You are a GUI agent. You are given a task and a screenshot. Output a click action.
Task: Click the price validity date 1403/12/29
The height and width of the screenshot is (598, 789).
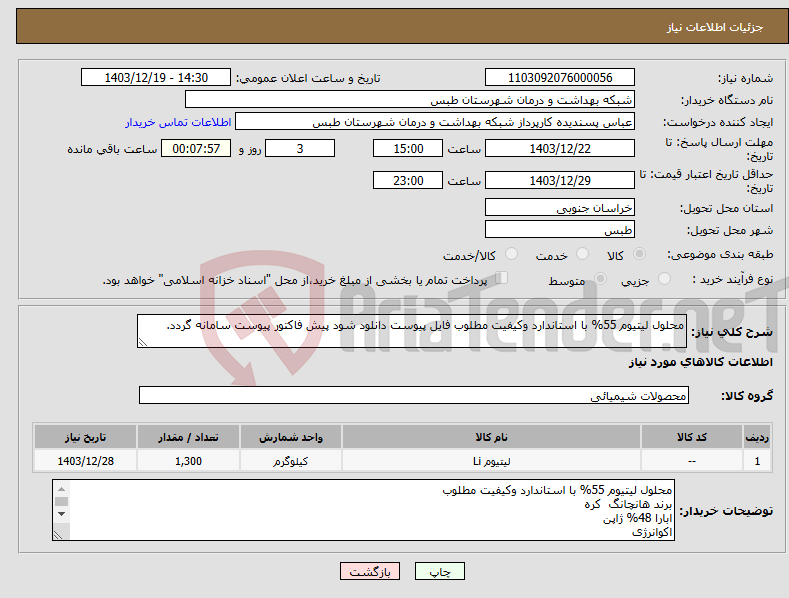point(560,180)
